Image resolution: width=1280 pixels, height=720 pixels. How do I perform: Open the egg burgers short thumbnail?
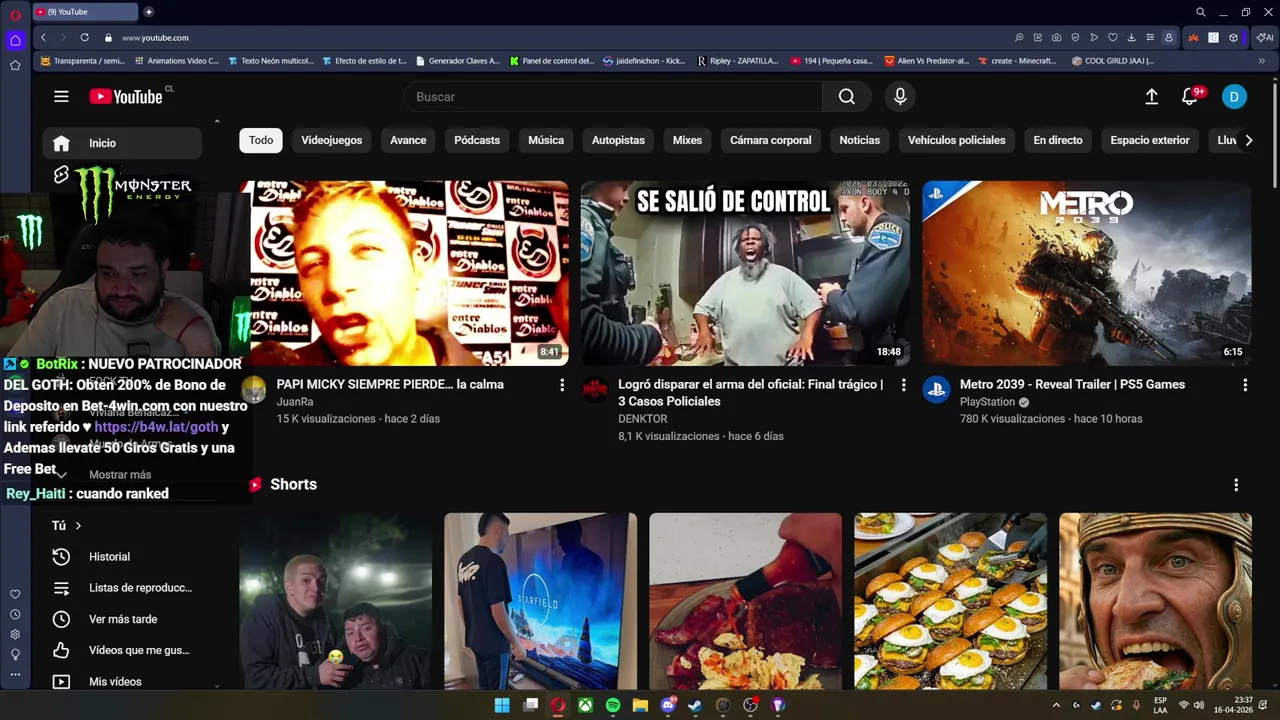(x=950, y=601)
